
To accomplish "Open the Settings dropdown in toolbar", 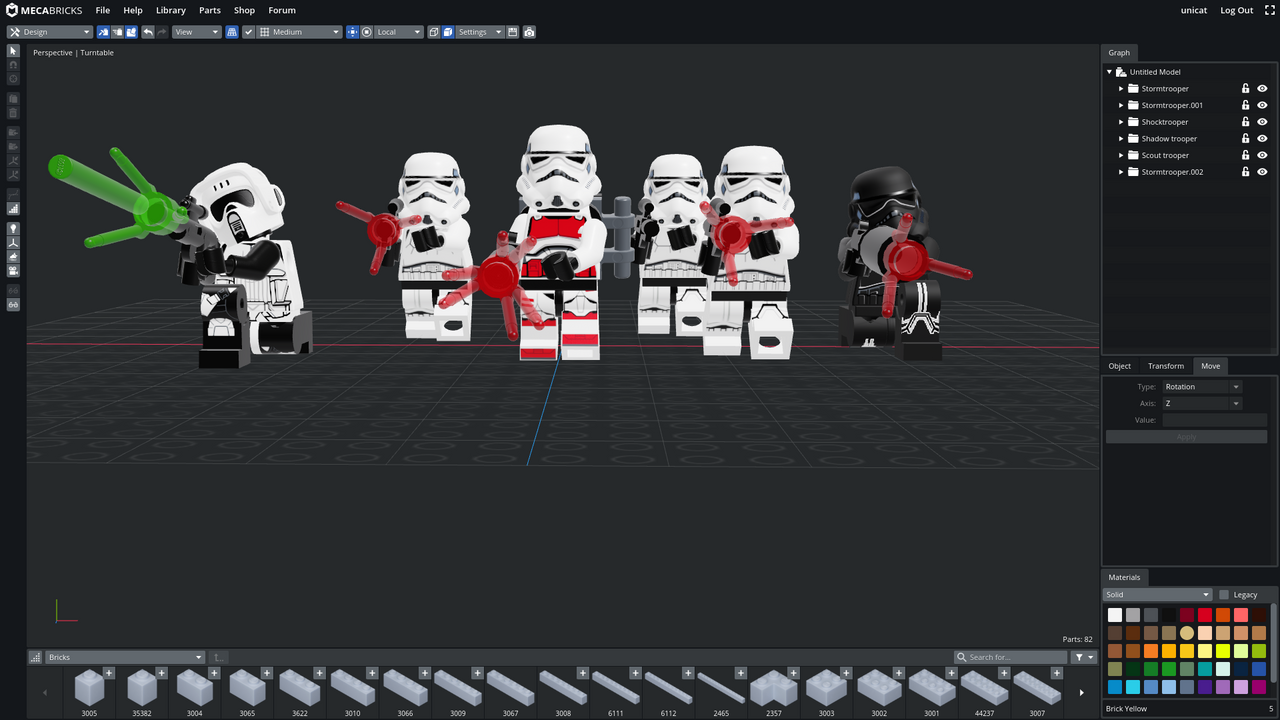I will click(x=480, y=32).
